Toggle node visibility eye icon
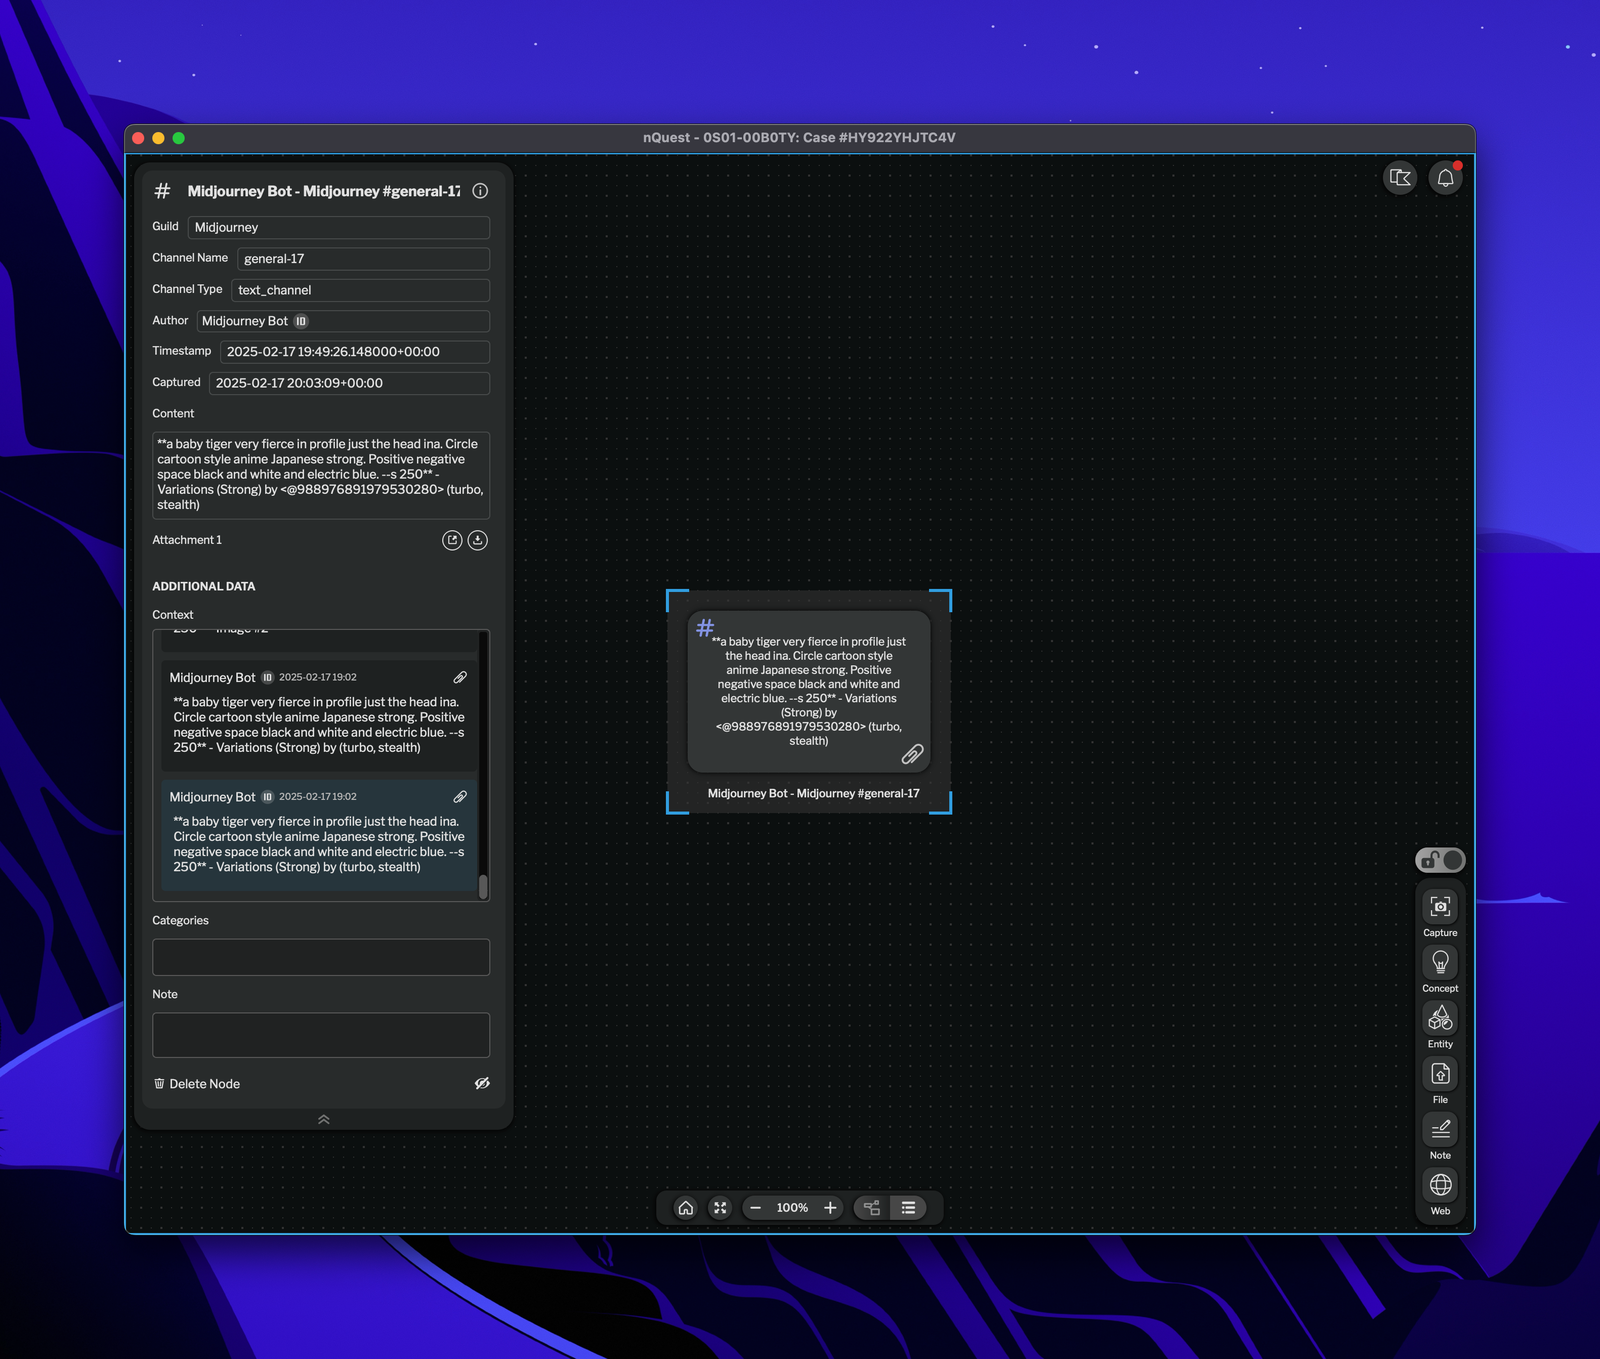The height and width of the screenshot is (1359, 1600). [x=482, y=1083]
